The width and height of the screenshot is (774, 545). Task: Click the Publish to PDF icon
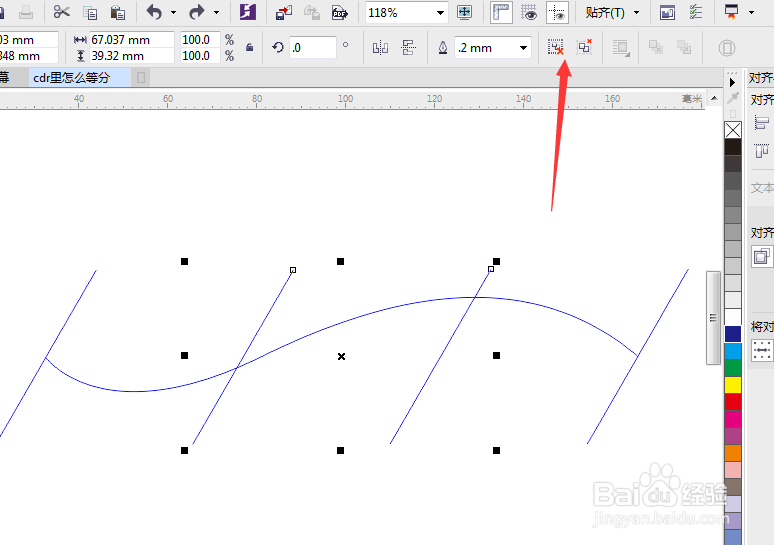340,12
